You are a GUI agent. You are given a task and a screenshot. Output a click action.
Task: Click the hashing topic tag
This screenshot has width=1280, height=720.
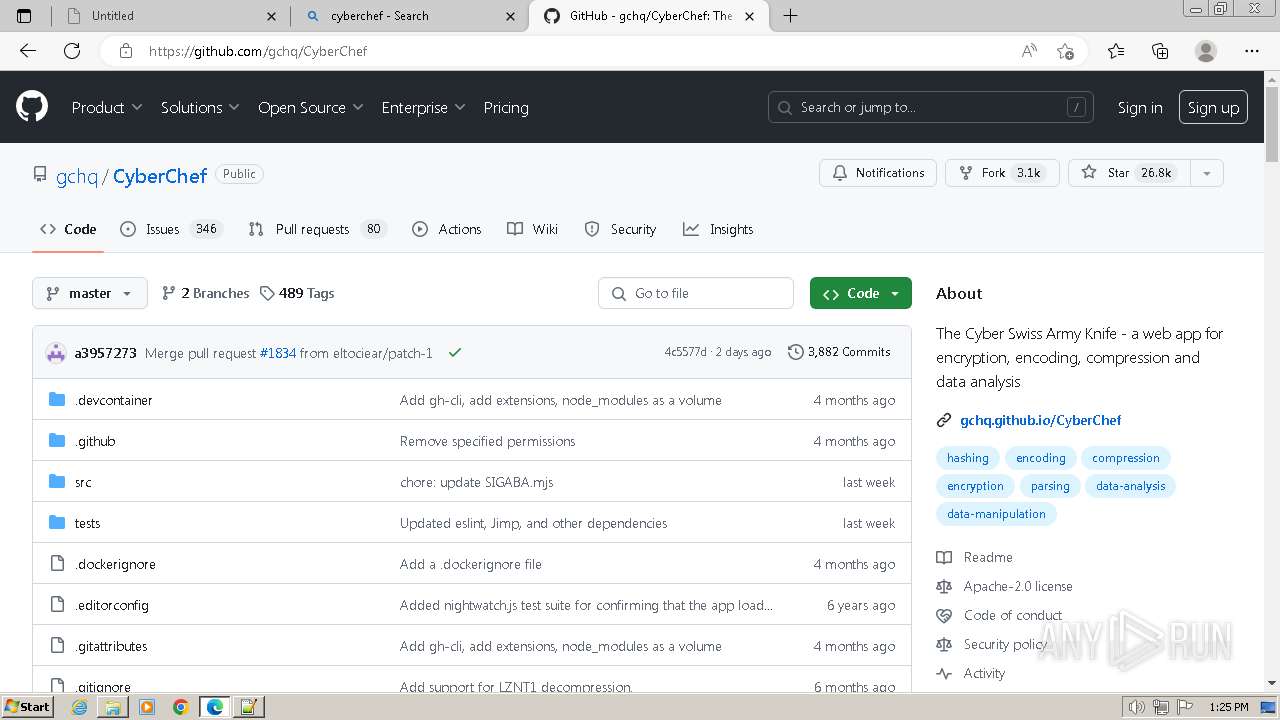(968, 458)
